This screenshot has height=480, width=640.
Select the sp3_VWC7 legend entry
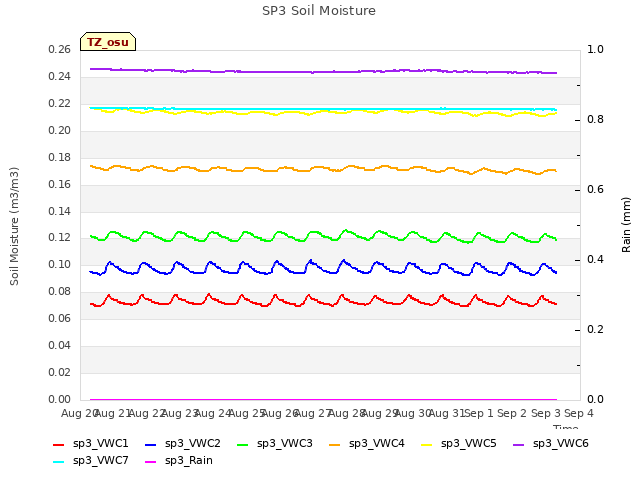point(91,461)
